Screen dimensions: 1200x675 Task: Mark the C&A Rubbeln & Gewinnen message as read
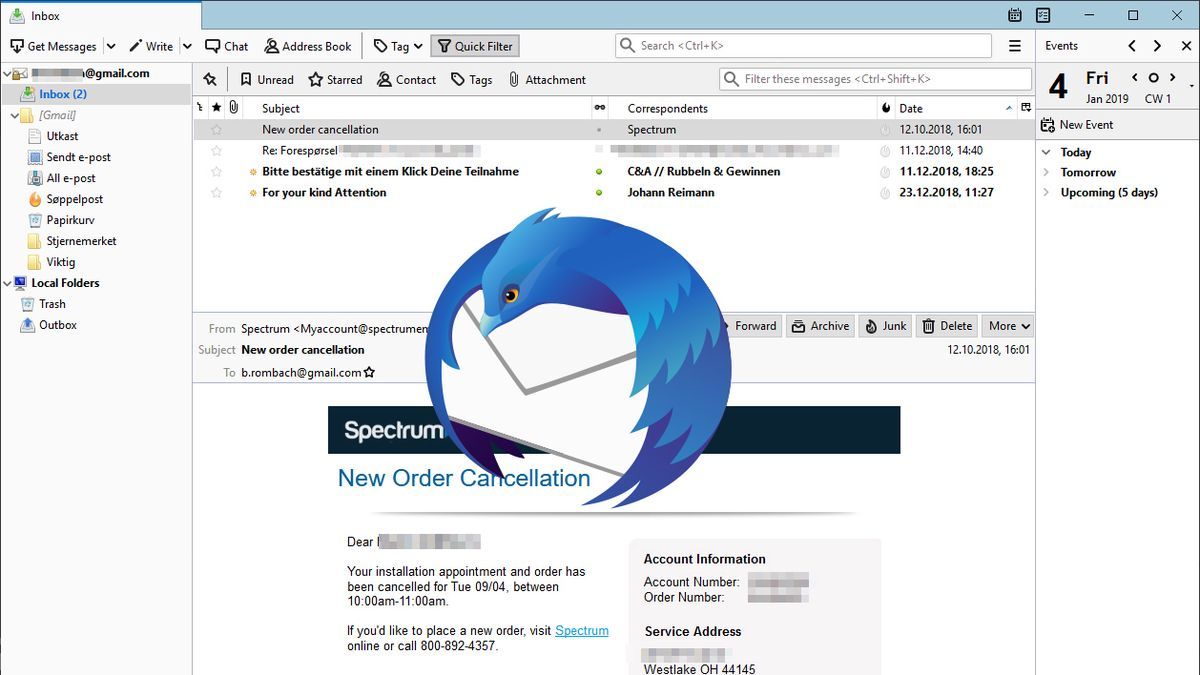click(599, 172)
